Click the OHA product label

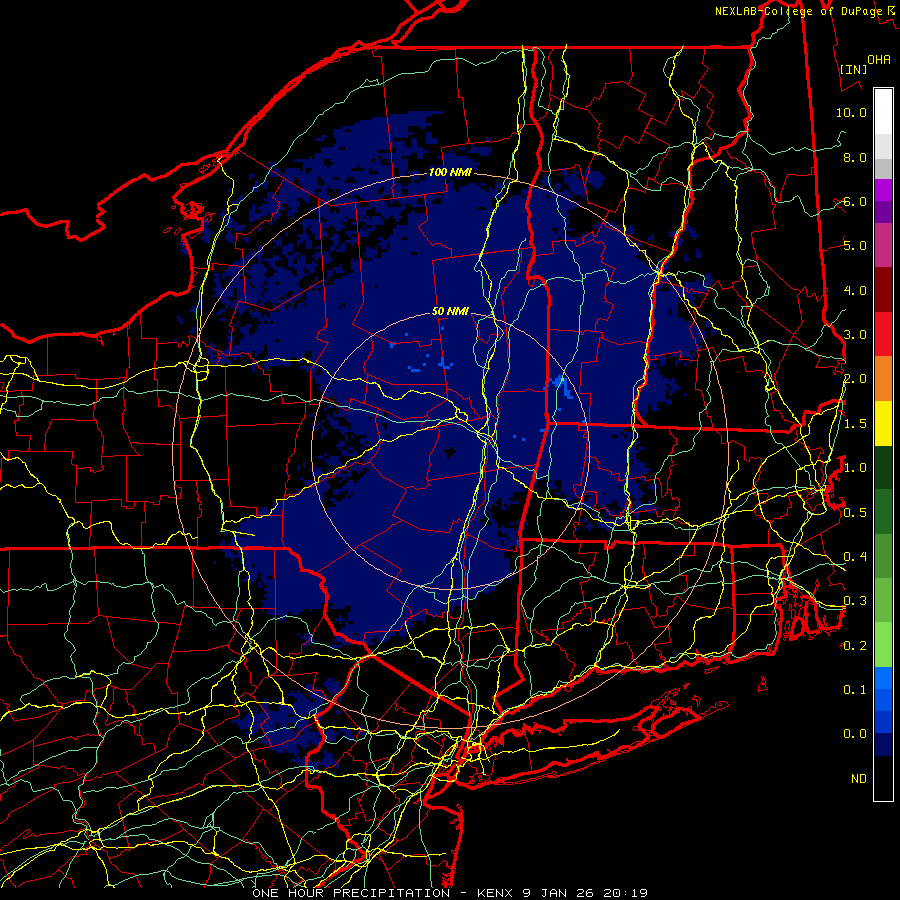(x=879, y=60)
